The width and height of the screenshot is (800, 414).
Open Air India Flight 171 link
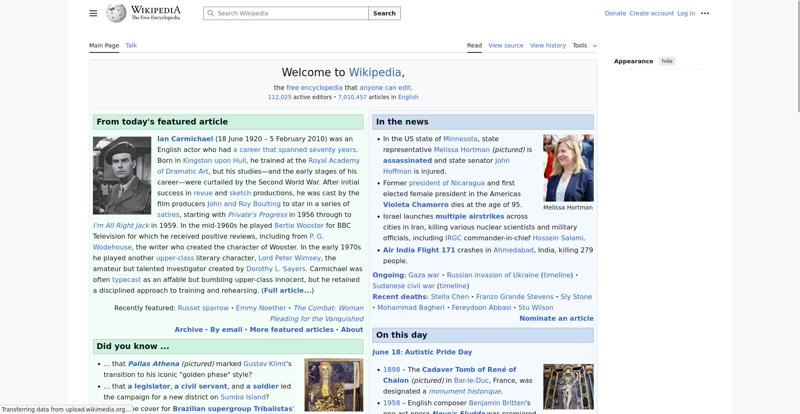tap(419, 250)
